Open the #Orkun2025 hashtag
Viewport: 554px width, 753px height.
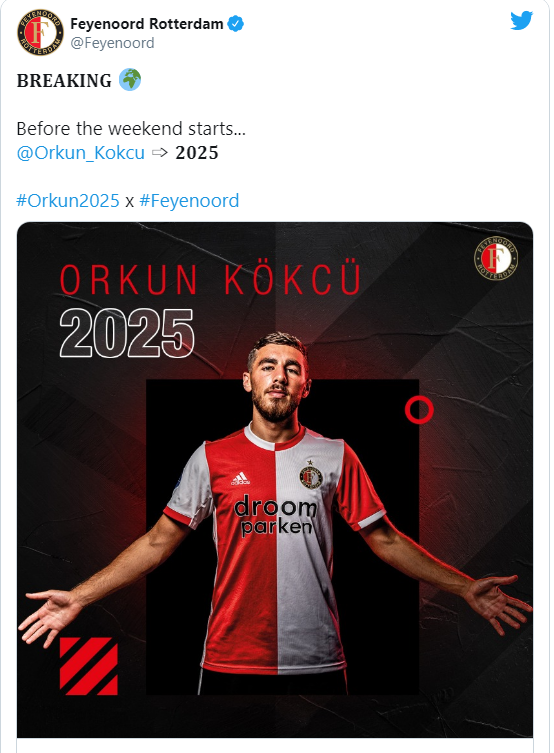coord(68,200)
